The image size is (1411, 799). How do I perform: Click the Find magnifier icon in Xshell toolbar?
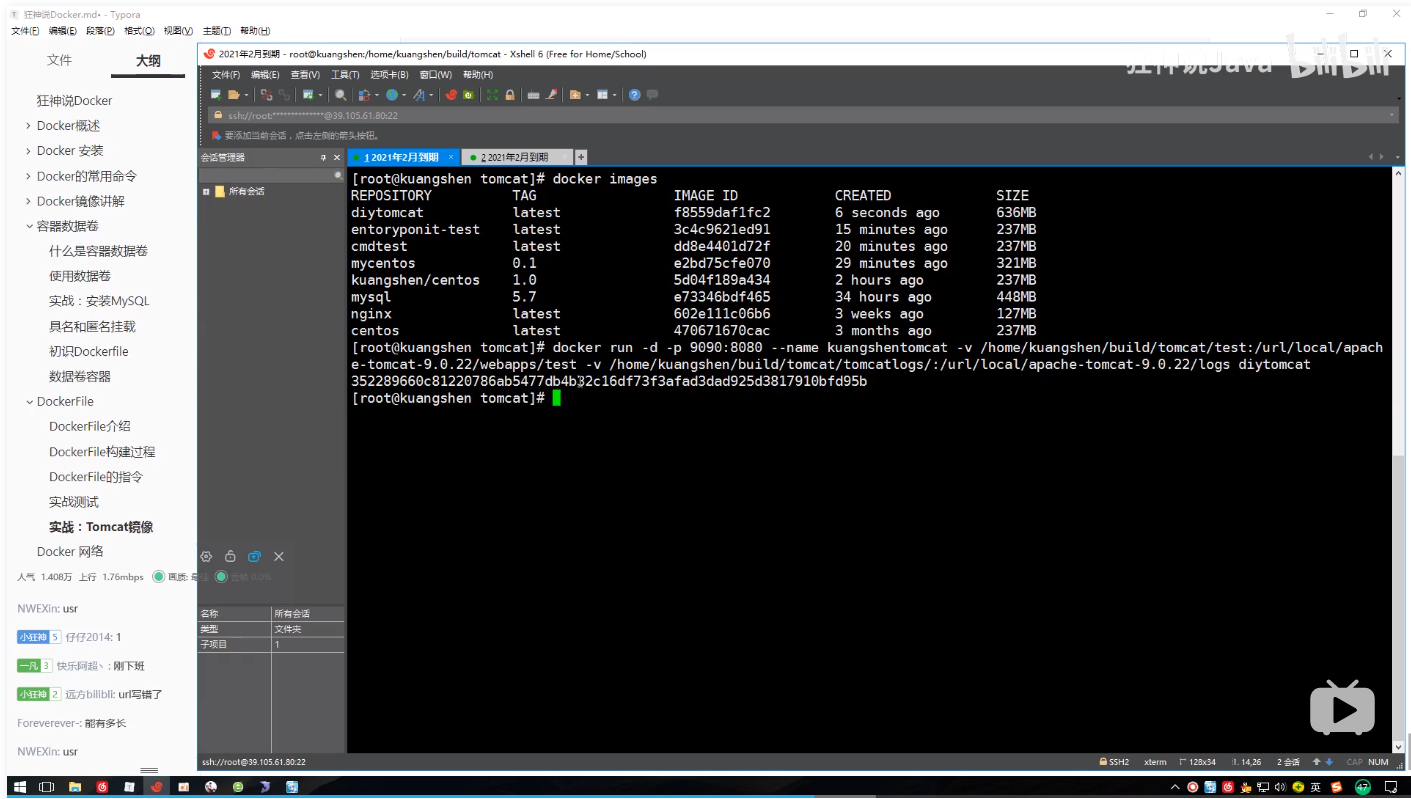[341, 95]
